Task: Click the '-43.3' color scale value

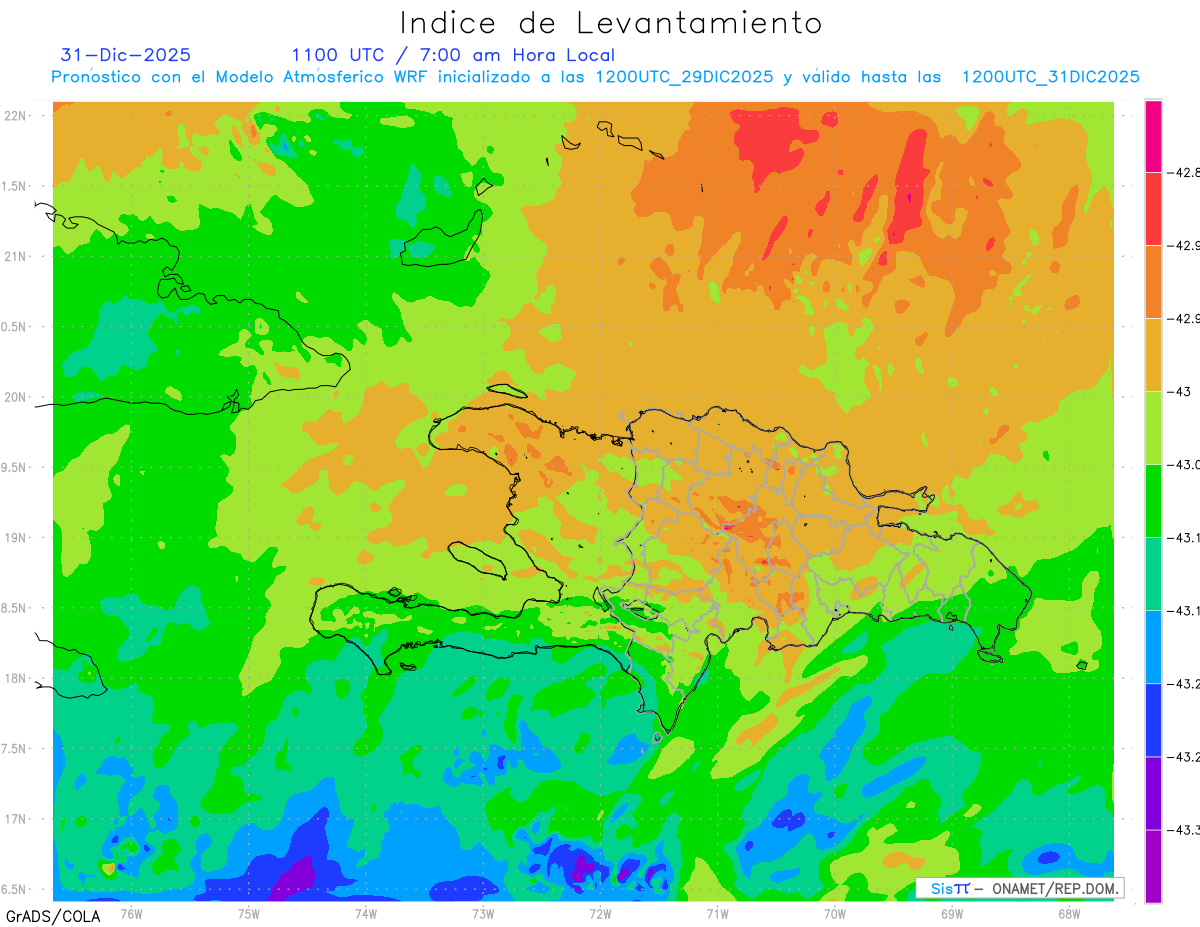Action: point(1185,830)
